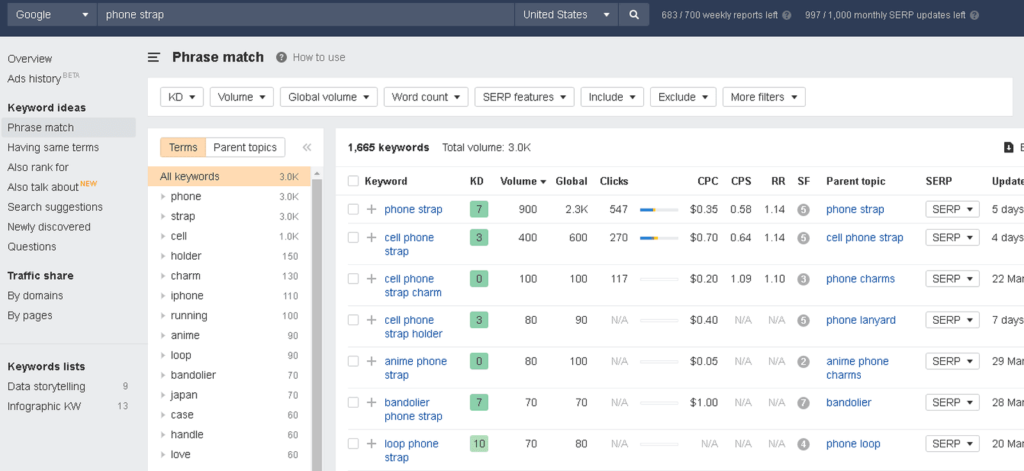
Task: Select the anime phone strap row checkbox
Action: (x=353, y=362)
